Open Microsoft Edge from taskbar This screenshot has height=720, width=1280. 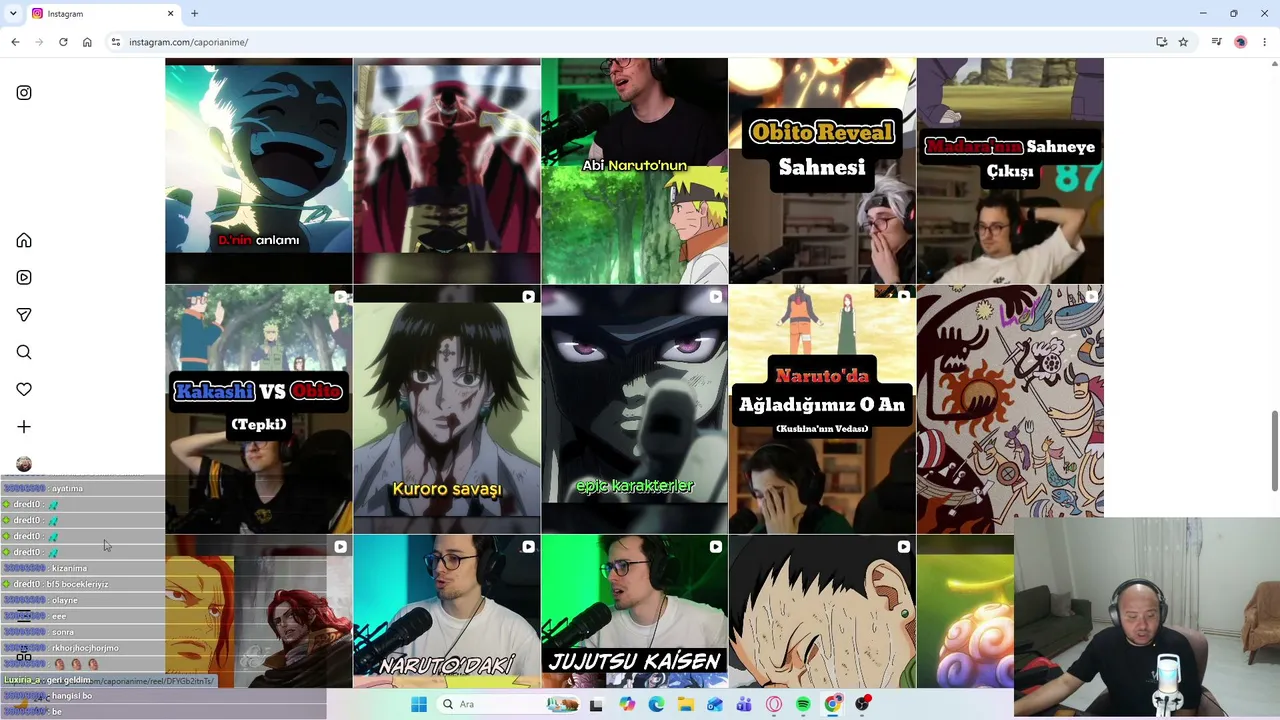656,704
